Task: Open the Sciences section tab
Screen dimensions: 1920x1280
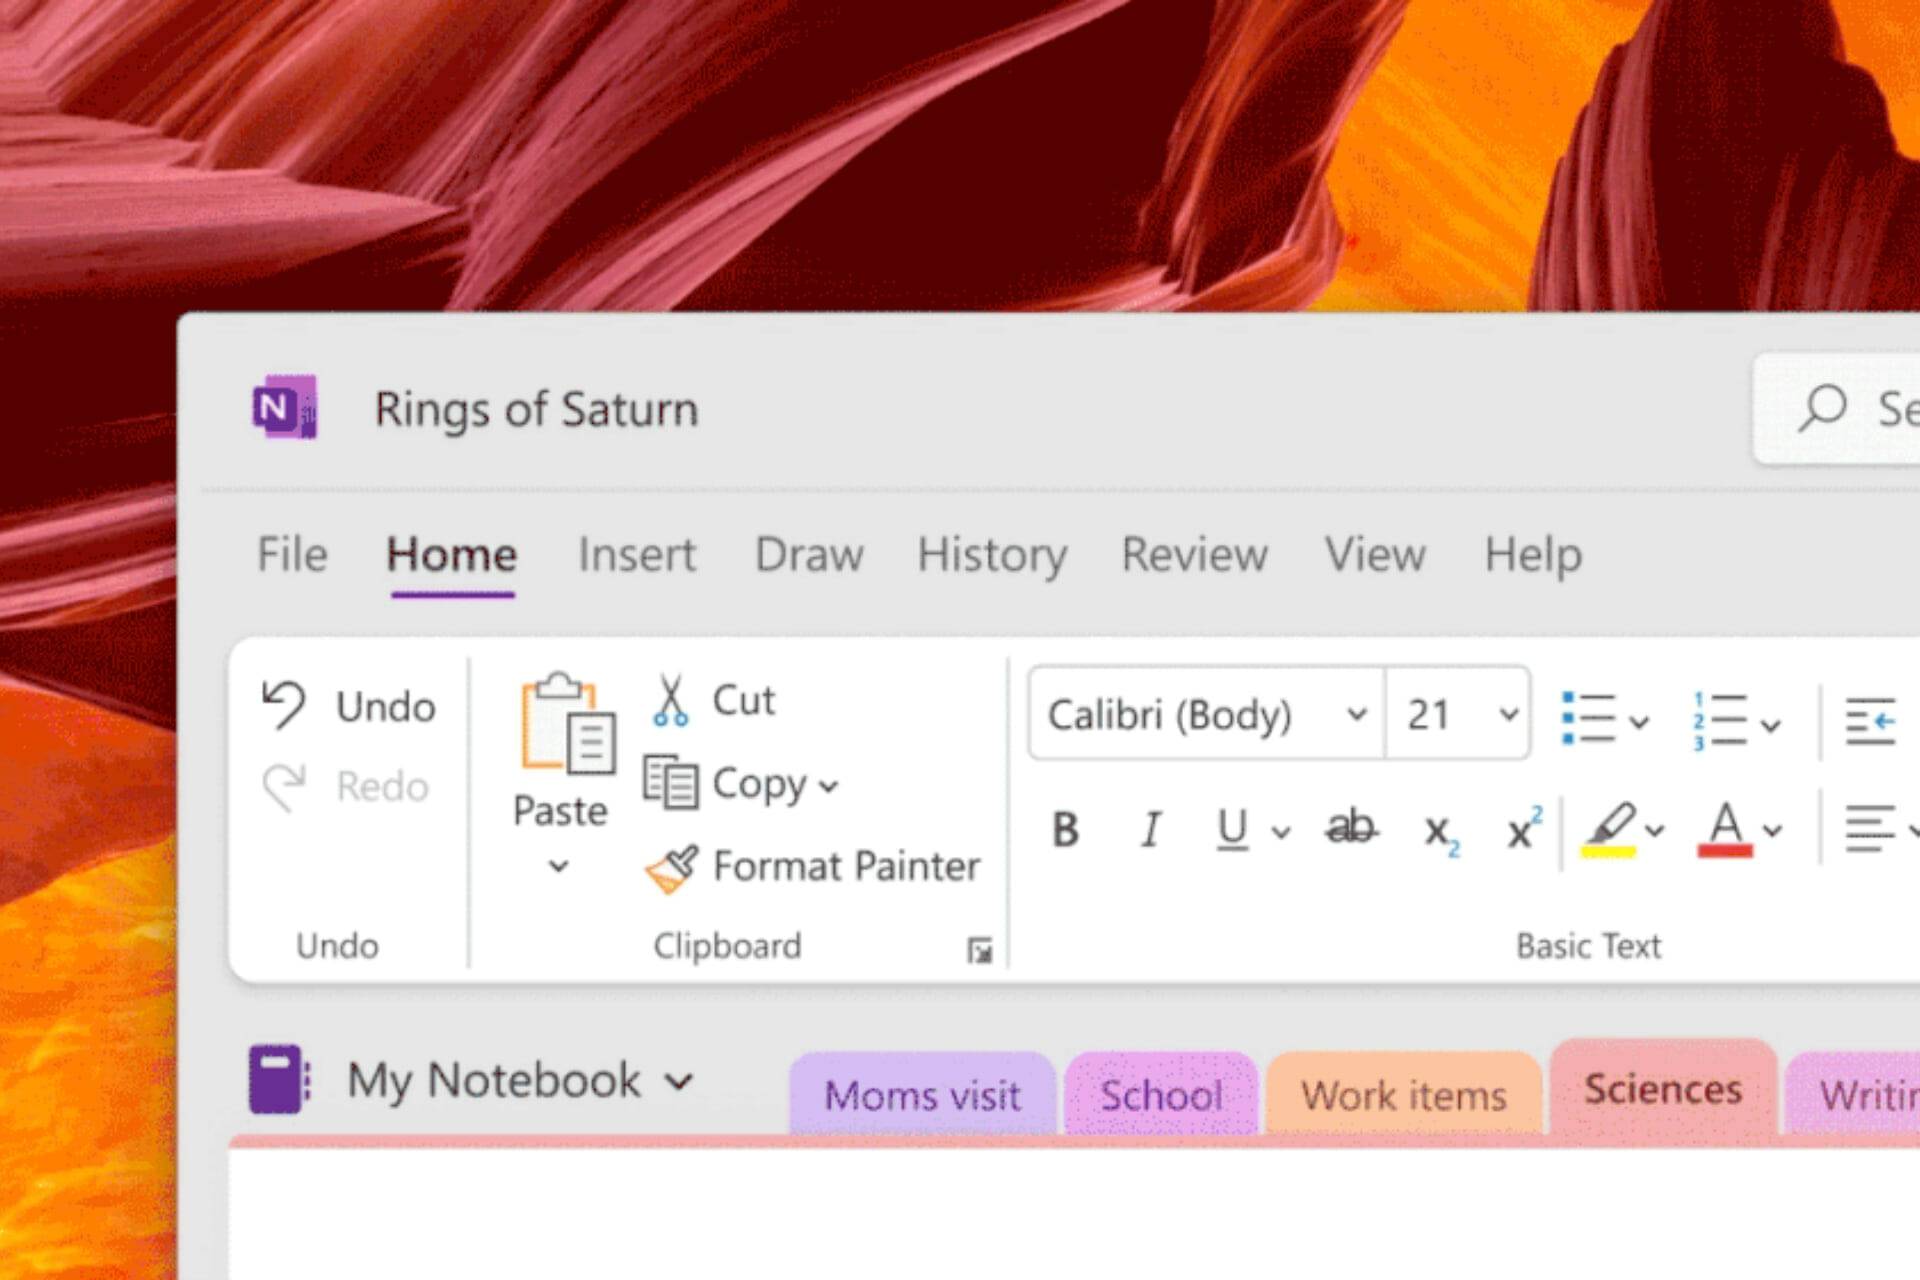Action: (x=1662, y=1090)
